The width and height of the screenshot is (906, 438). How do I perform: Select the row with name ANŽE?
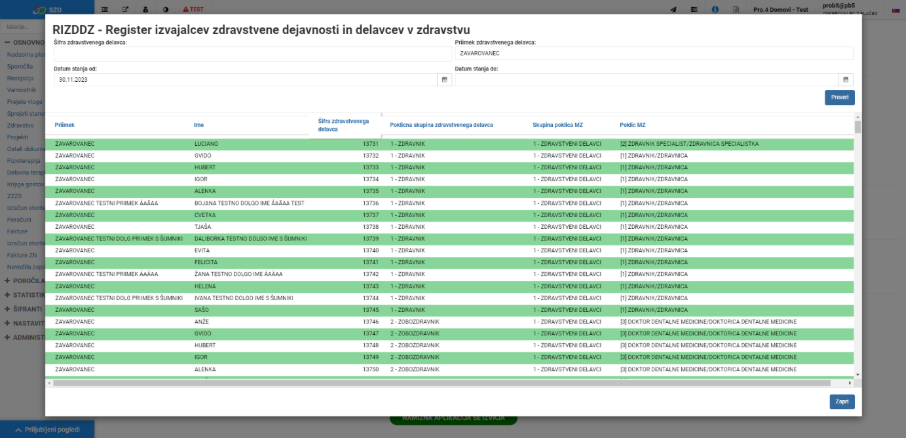tap(449, 321)
